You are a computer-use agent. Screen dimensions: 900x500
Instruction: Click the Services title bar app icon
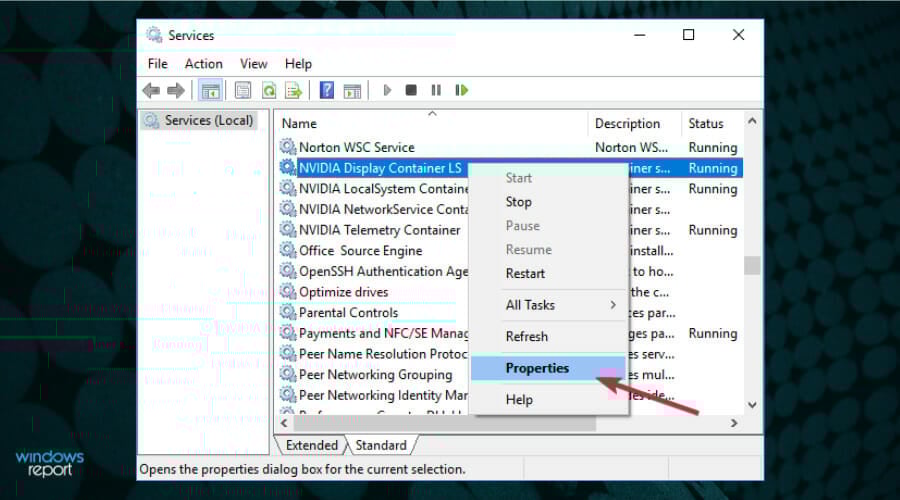[154, 35]
